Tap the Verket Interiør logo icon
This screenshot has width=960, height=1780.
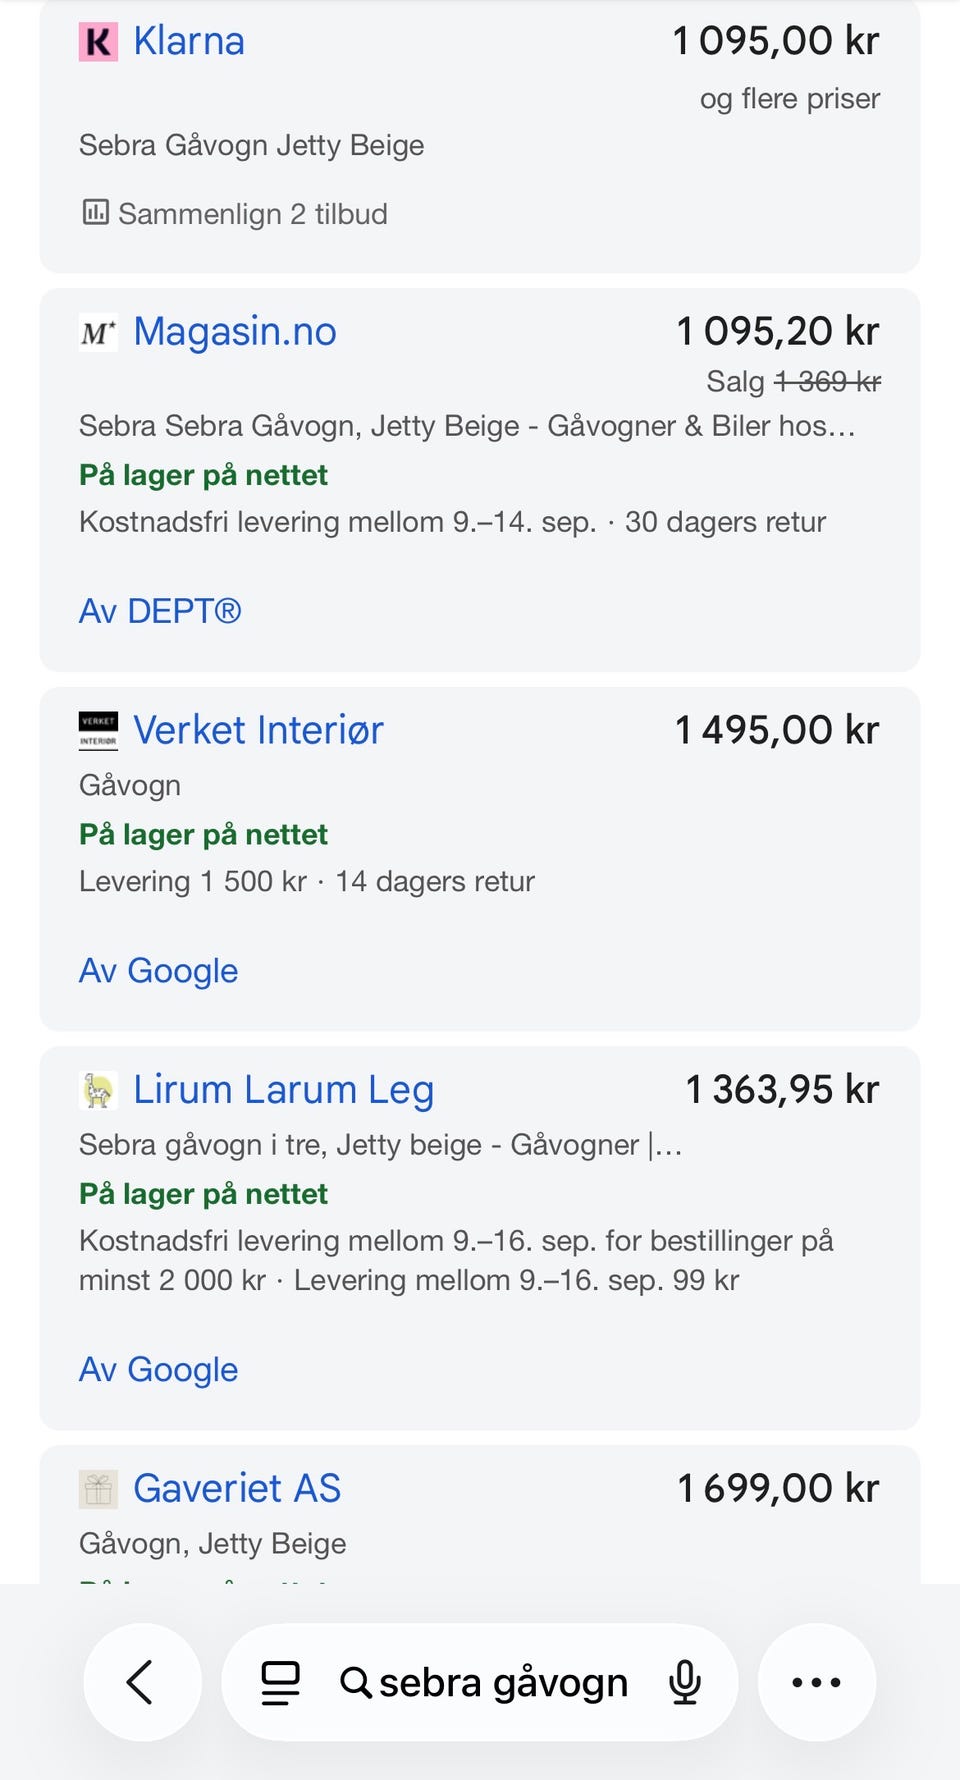click(98, 731)
